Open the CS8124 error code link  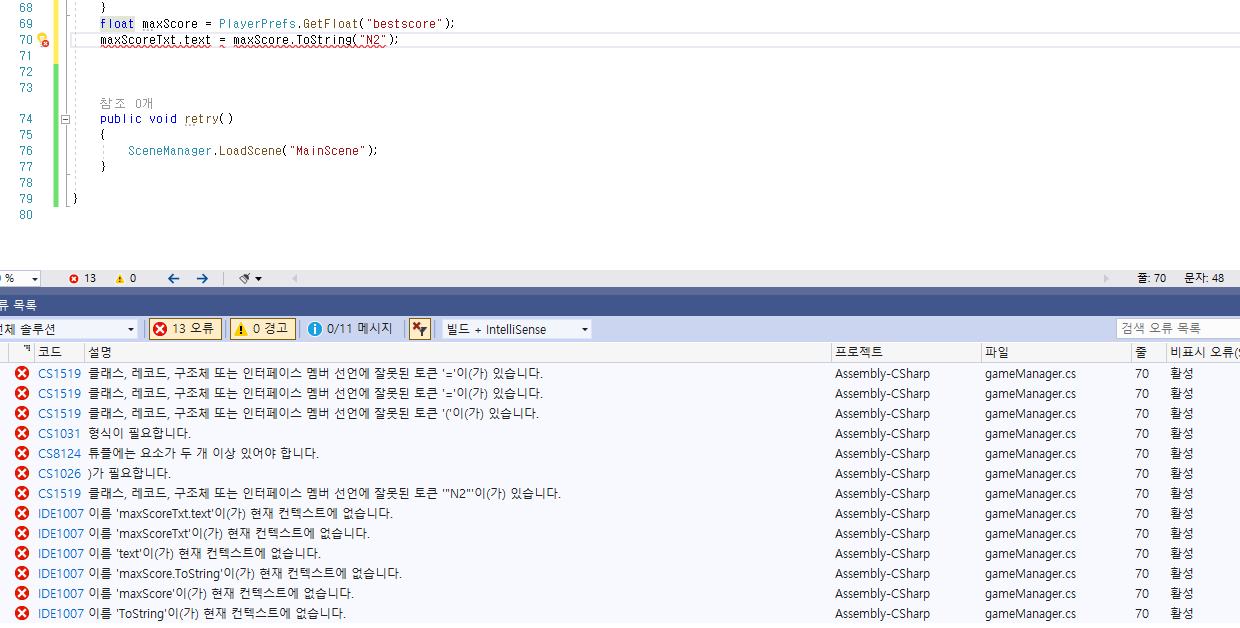point(59,453)
